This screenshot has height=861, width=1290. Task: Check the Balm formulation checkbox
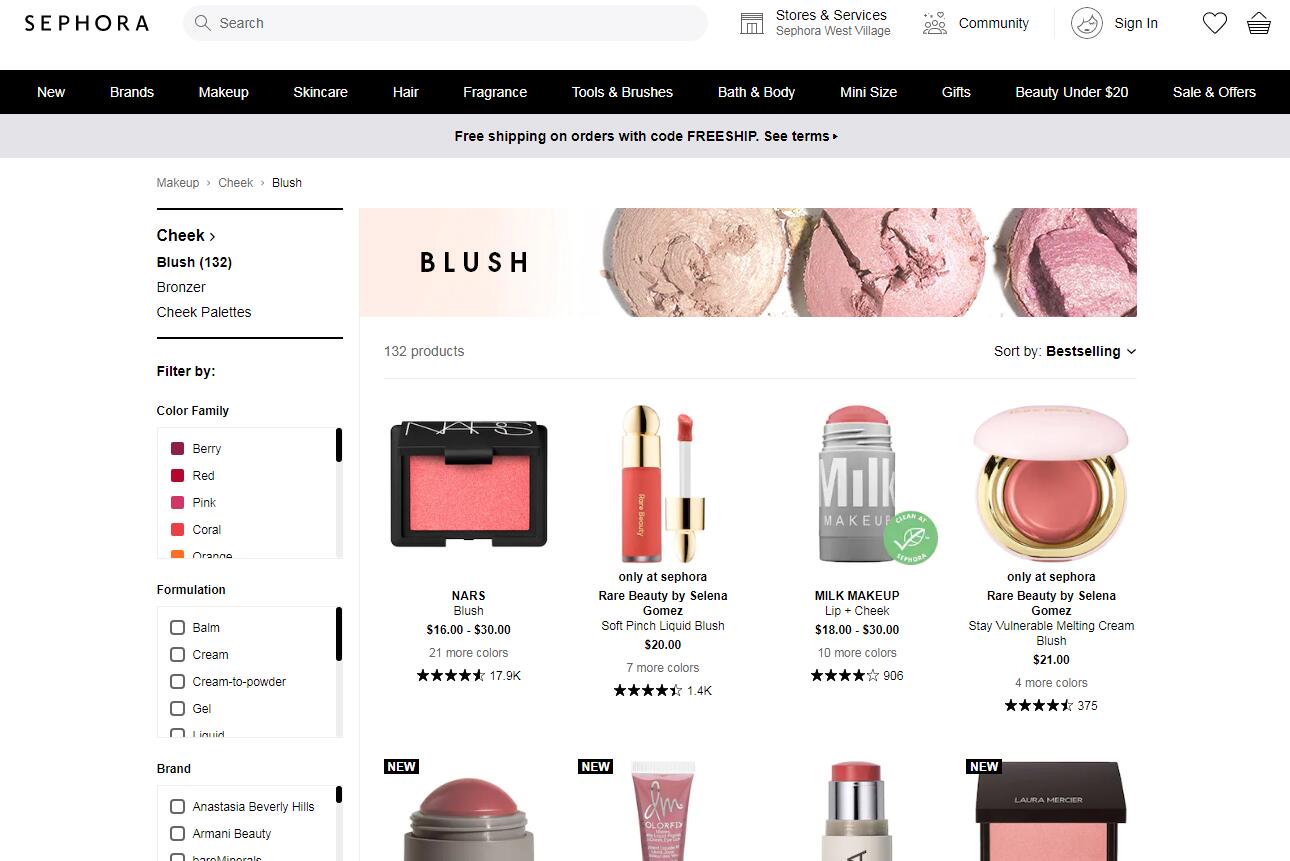177,627
